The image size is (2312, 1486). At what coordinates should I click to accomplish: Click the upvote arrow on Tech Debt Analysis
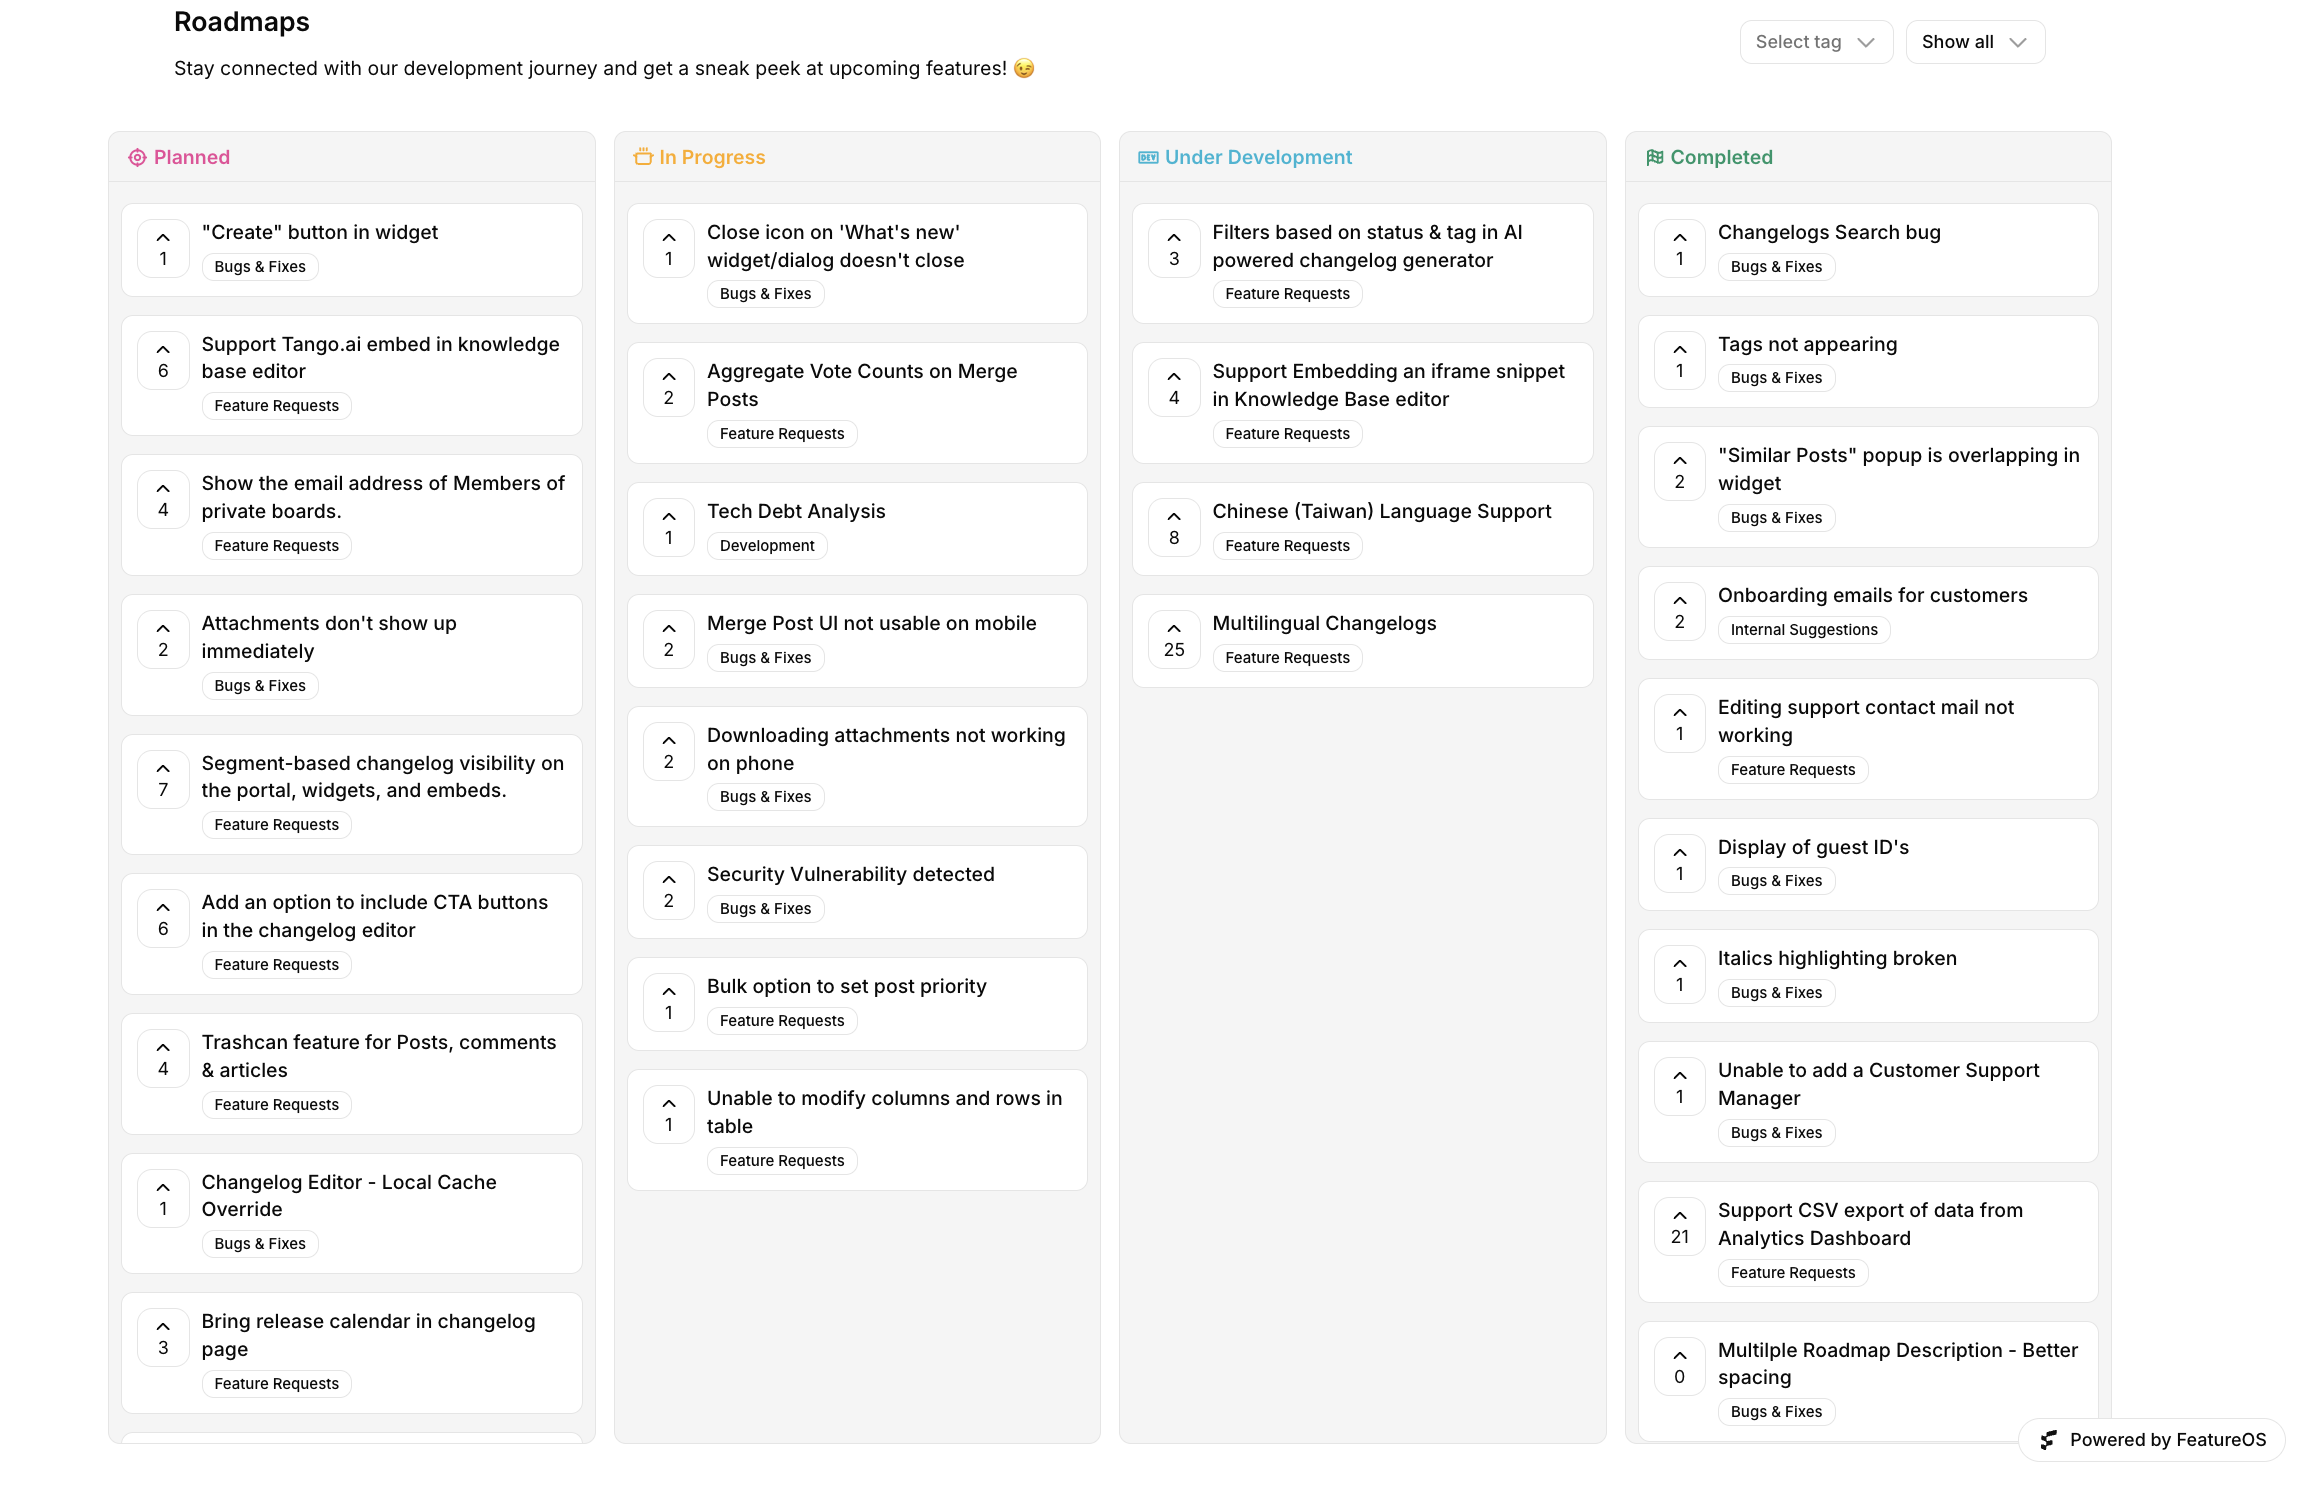pyautogui.click(x=668, y=516)
